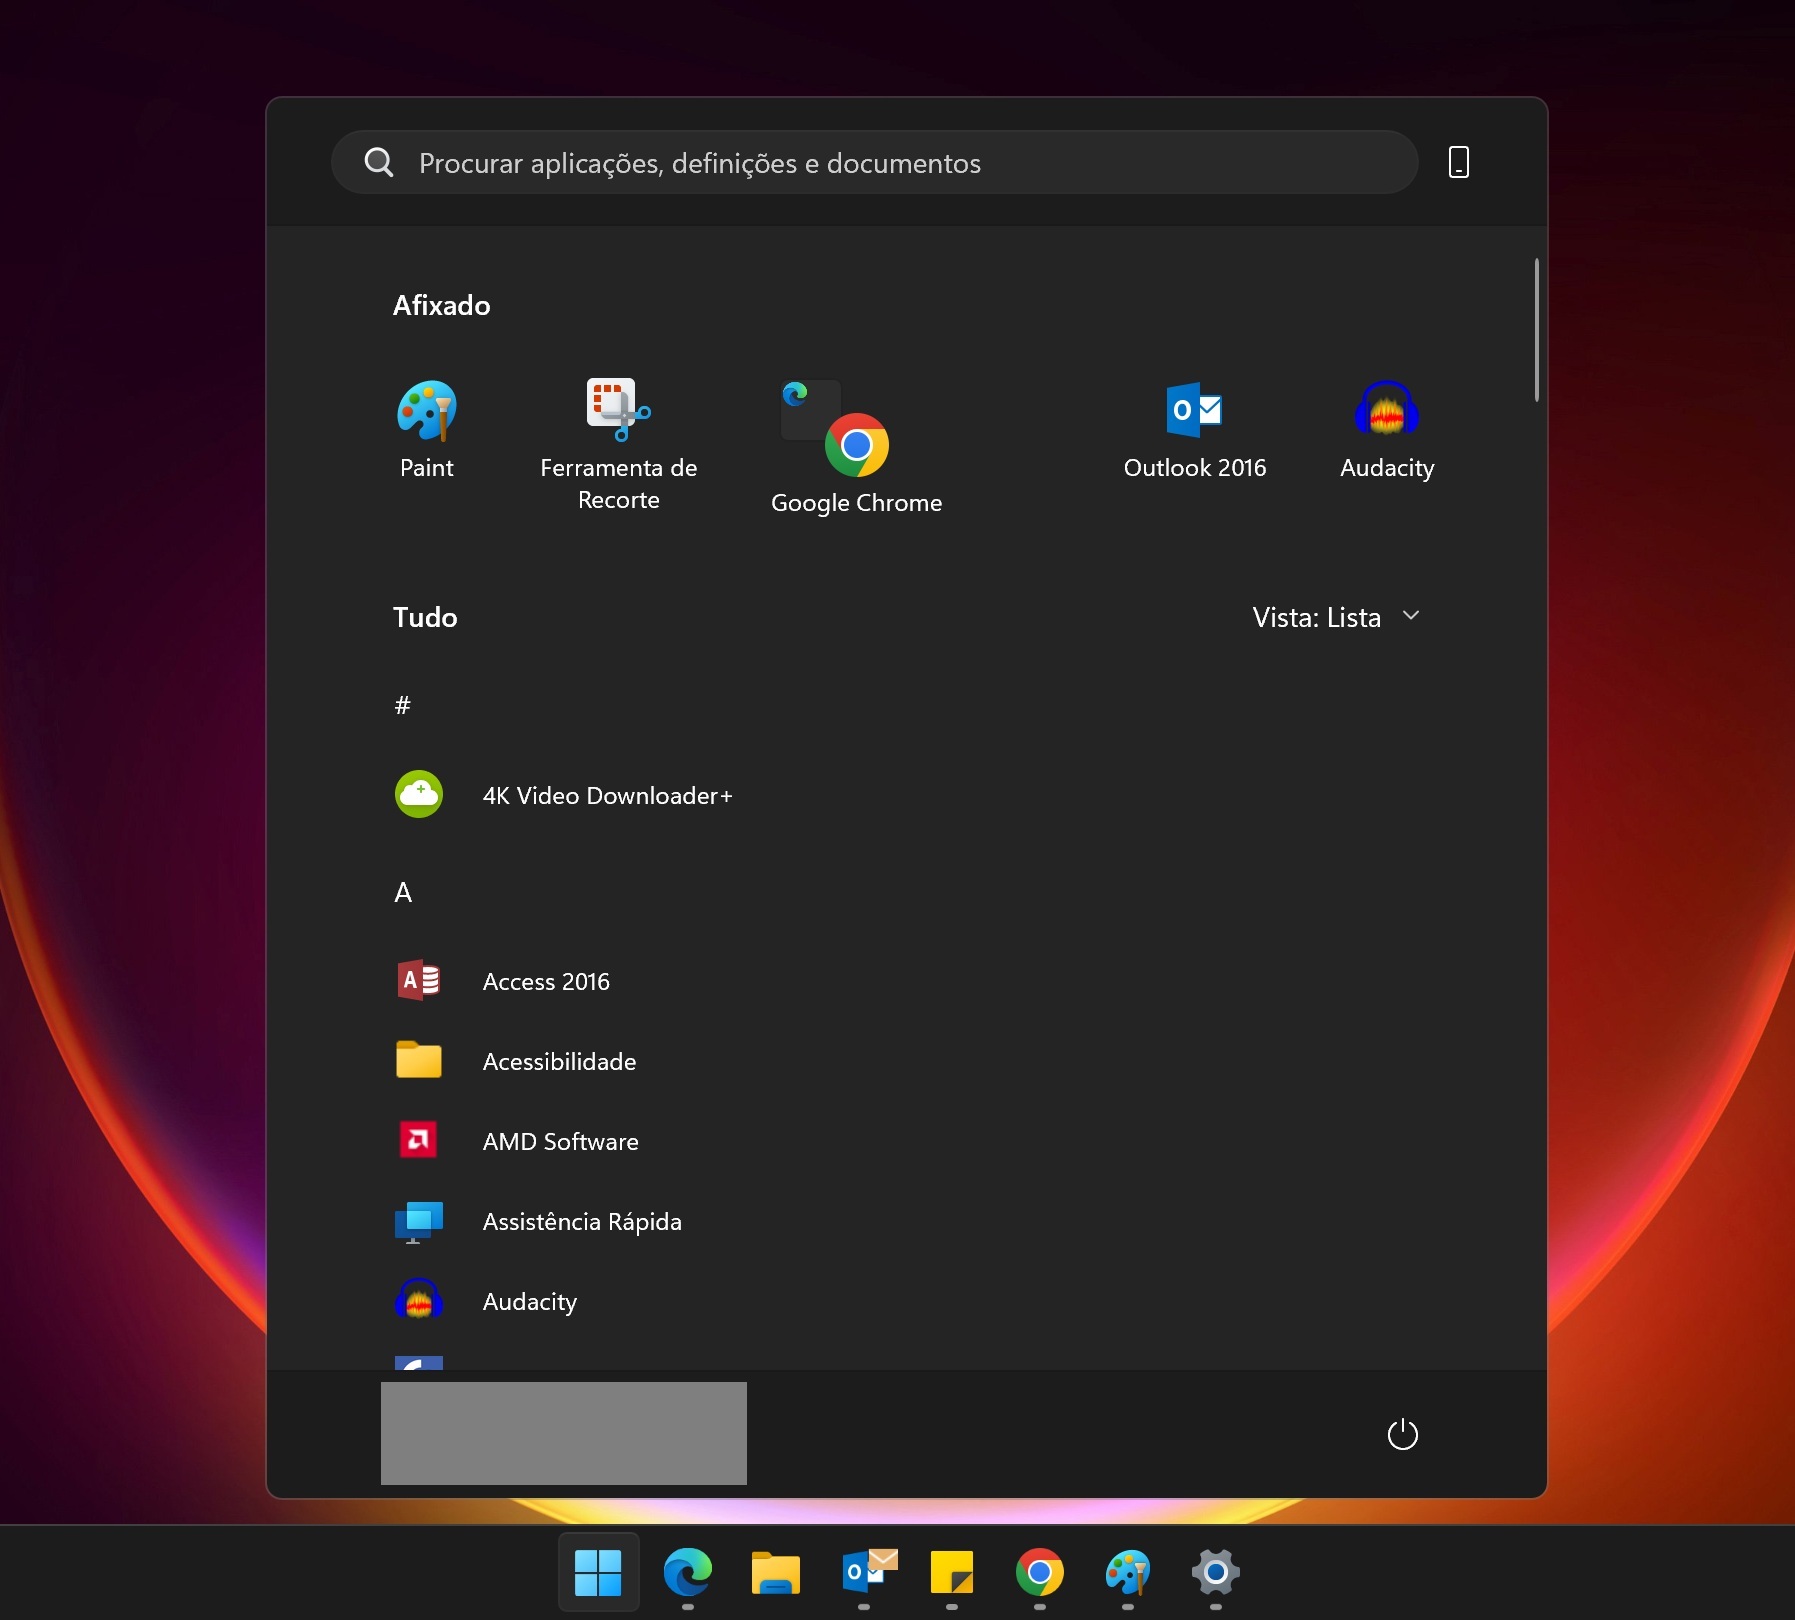Expand the Acessibilidade folder
This screenshot has height=1620, width=1795.
pos(559,1062)
